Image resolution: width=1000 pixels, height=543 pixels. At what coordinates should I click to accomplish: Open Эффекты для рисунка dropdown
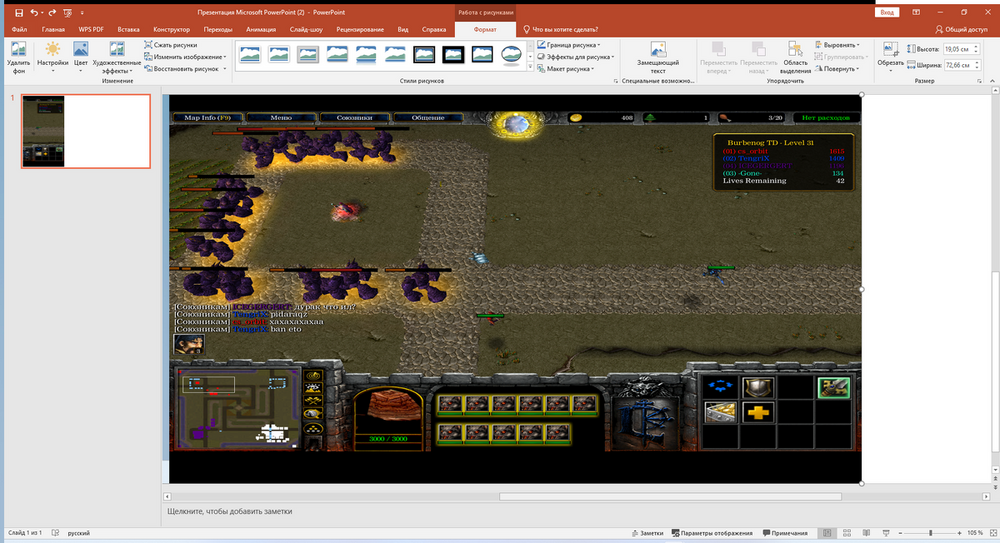[x=576, y=57]
